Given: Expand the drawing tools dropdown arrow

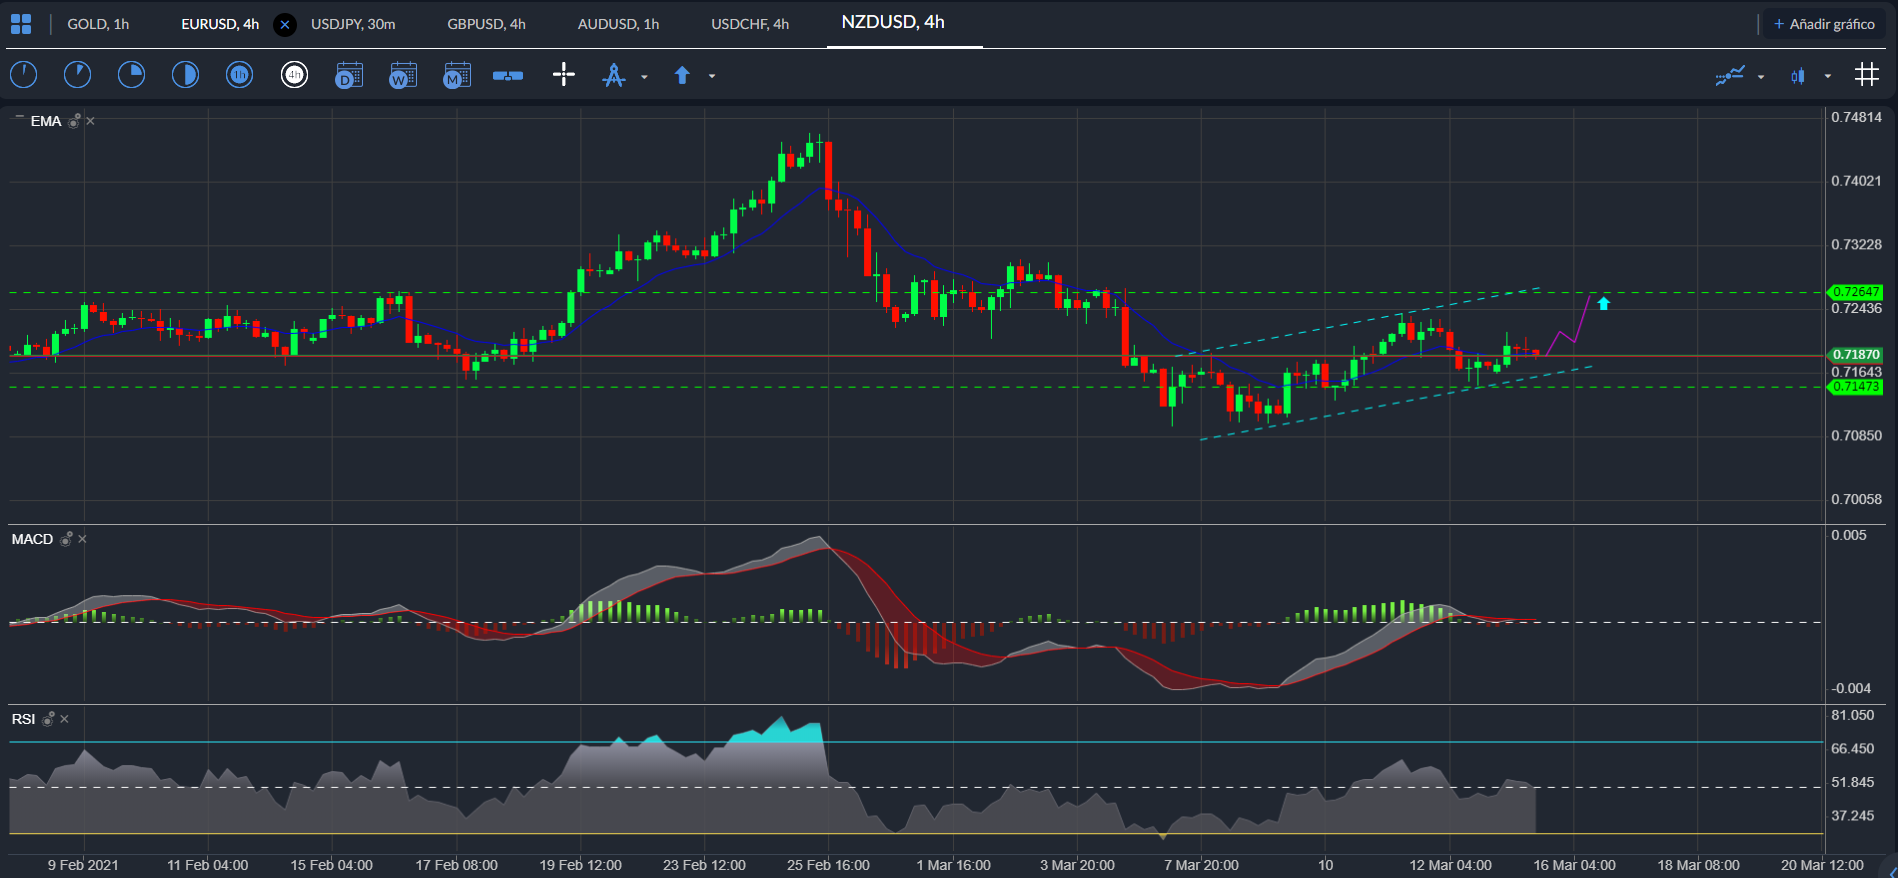Looking at the screenshot, I should click(x=644, y=76).
